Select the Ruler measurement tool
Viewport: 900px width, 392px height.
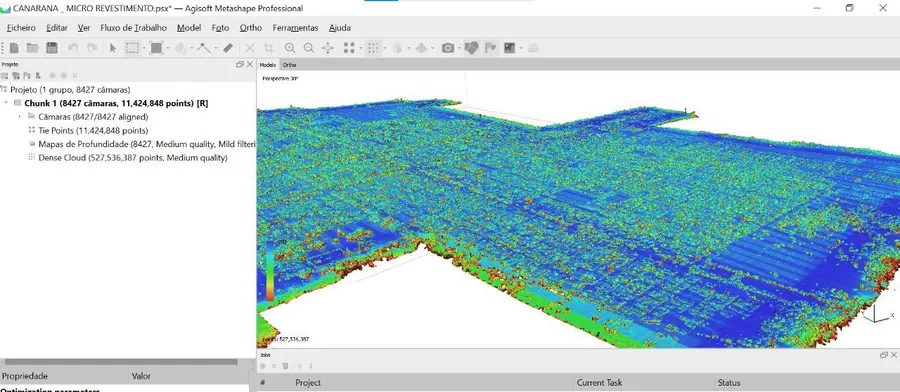(228, 48)
